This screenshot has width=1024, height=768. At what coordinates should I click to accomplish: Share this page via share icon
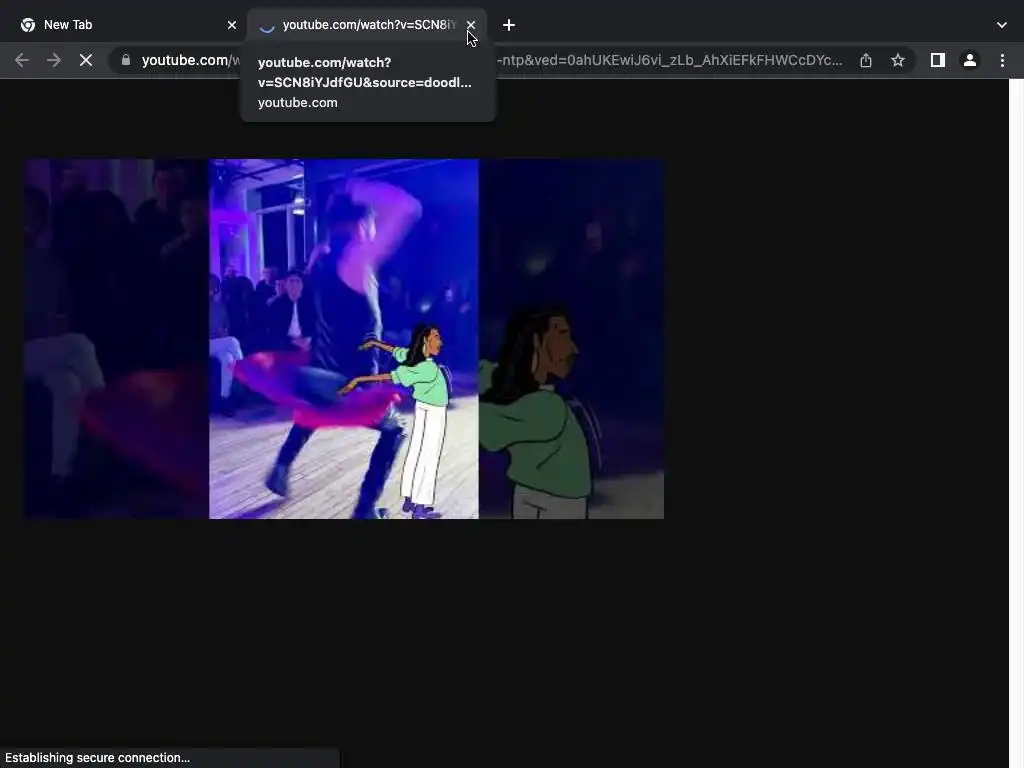[x=866, y=60]
